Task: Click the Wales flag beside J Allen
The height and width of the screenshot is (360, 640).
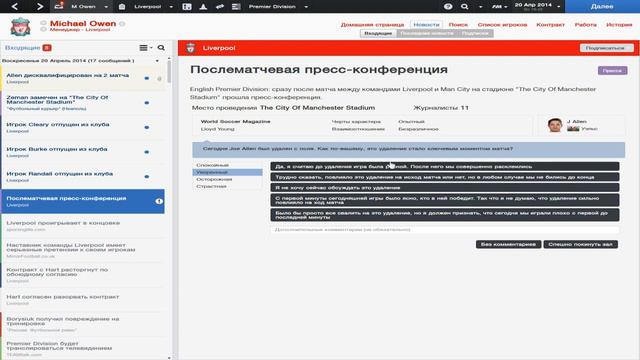Action: coord(573,129)
